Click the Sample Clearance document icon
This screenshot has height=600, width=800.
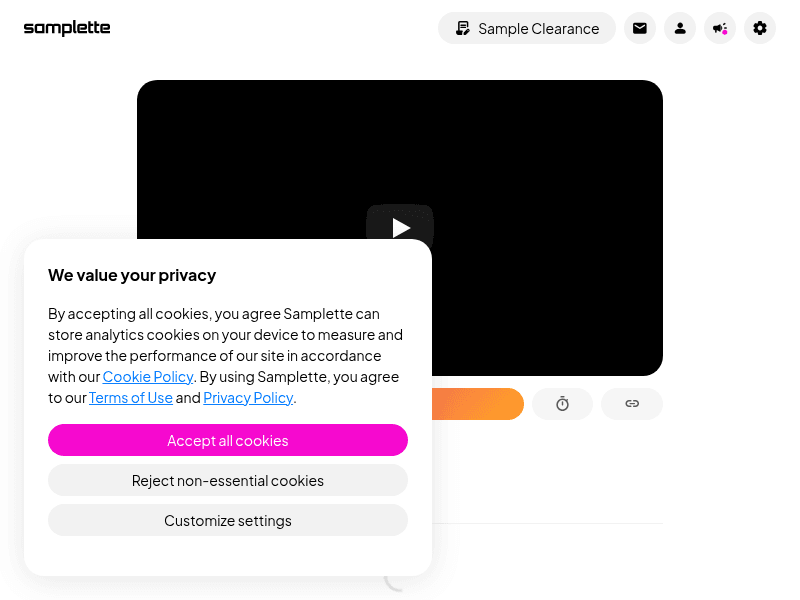463,29
